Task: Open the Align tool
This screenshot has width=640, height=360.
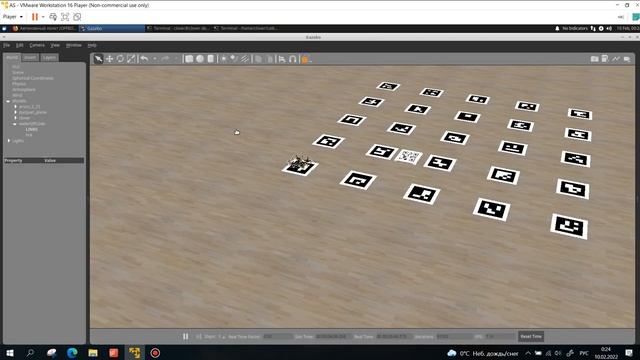Action: (282, 59)
